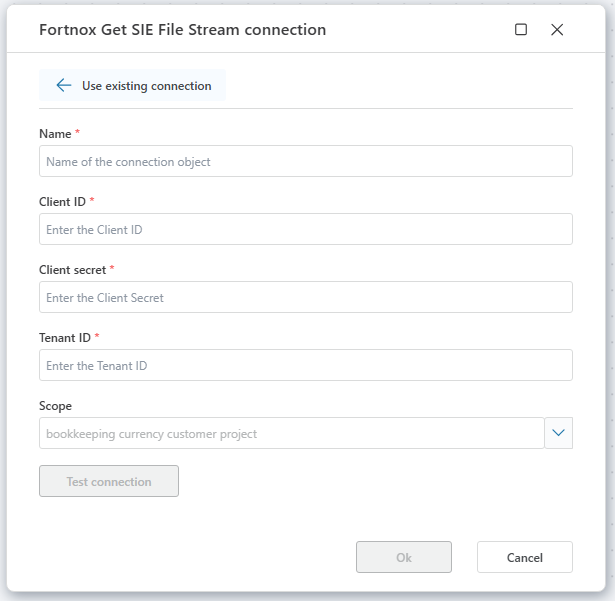Click the Tenant ID label
This screenshot has height=601, width=615.
coord(65,338)
